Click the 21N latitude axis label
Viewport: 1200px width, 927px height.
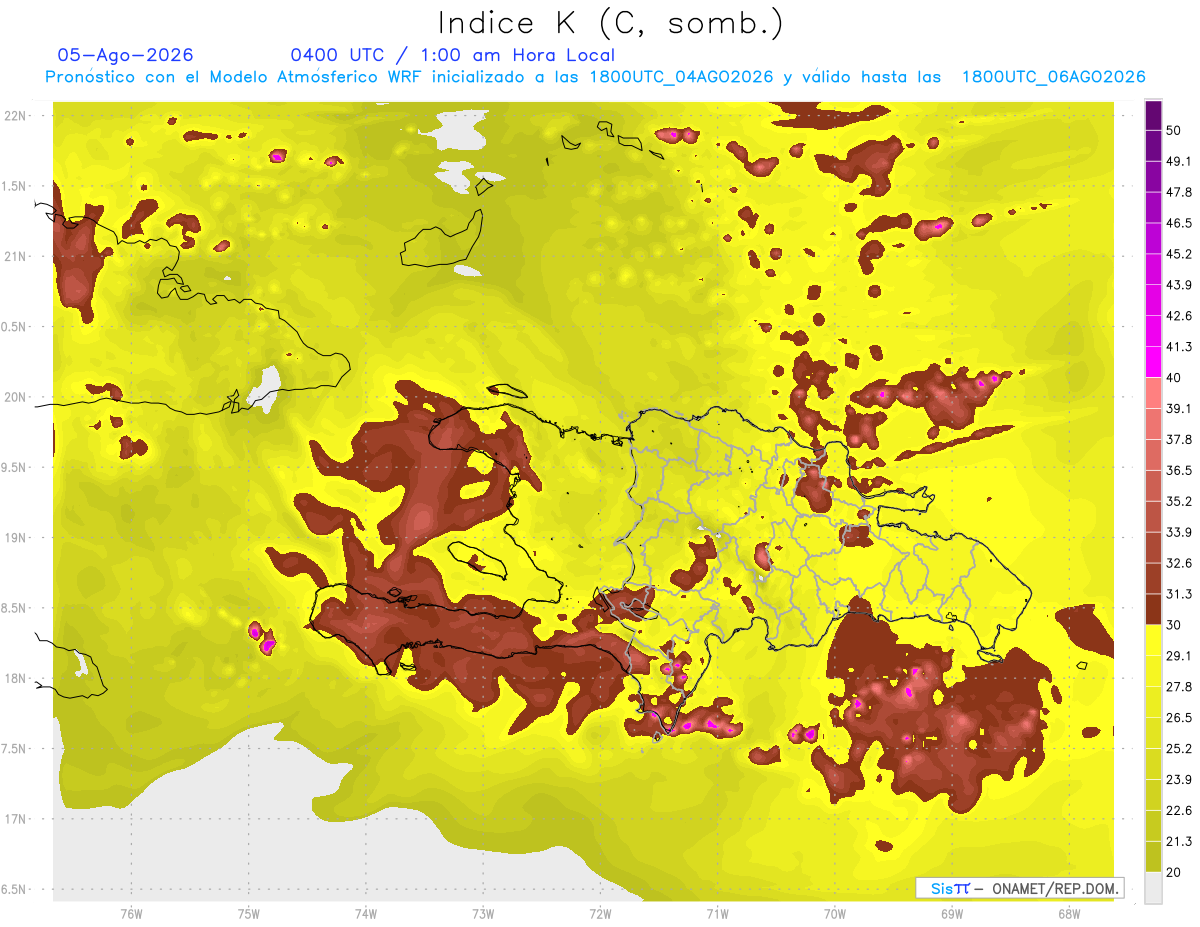[x=17, y=257]
